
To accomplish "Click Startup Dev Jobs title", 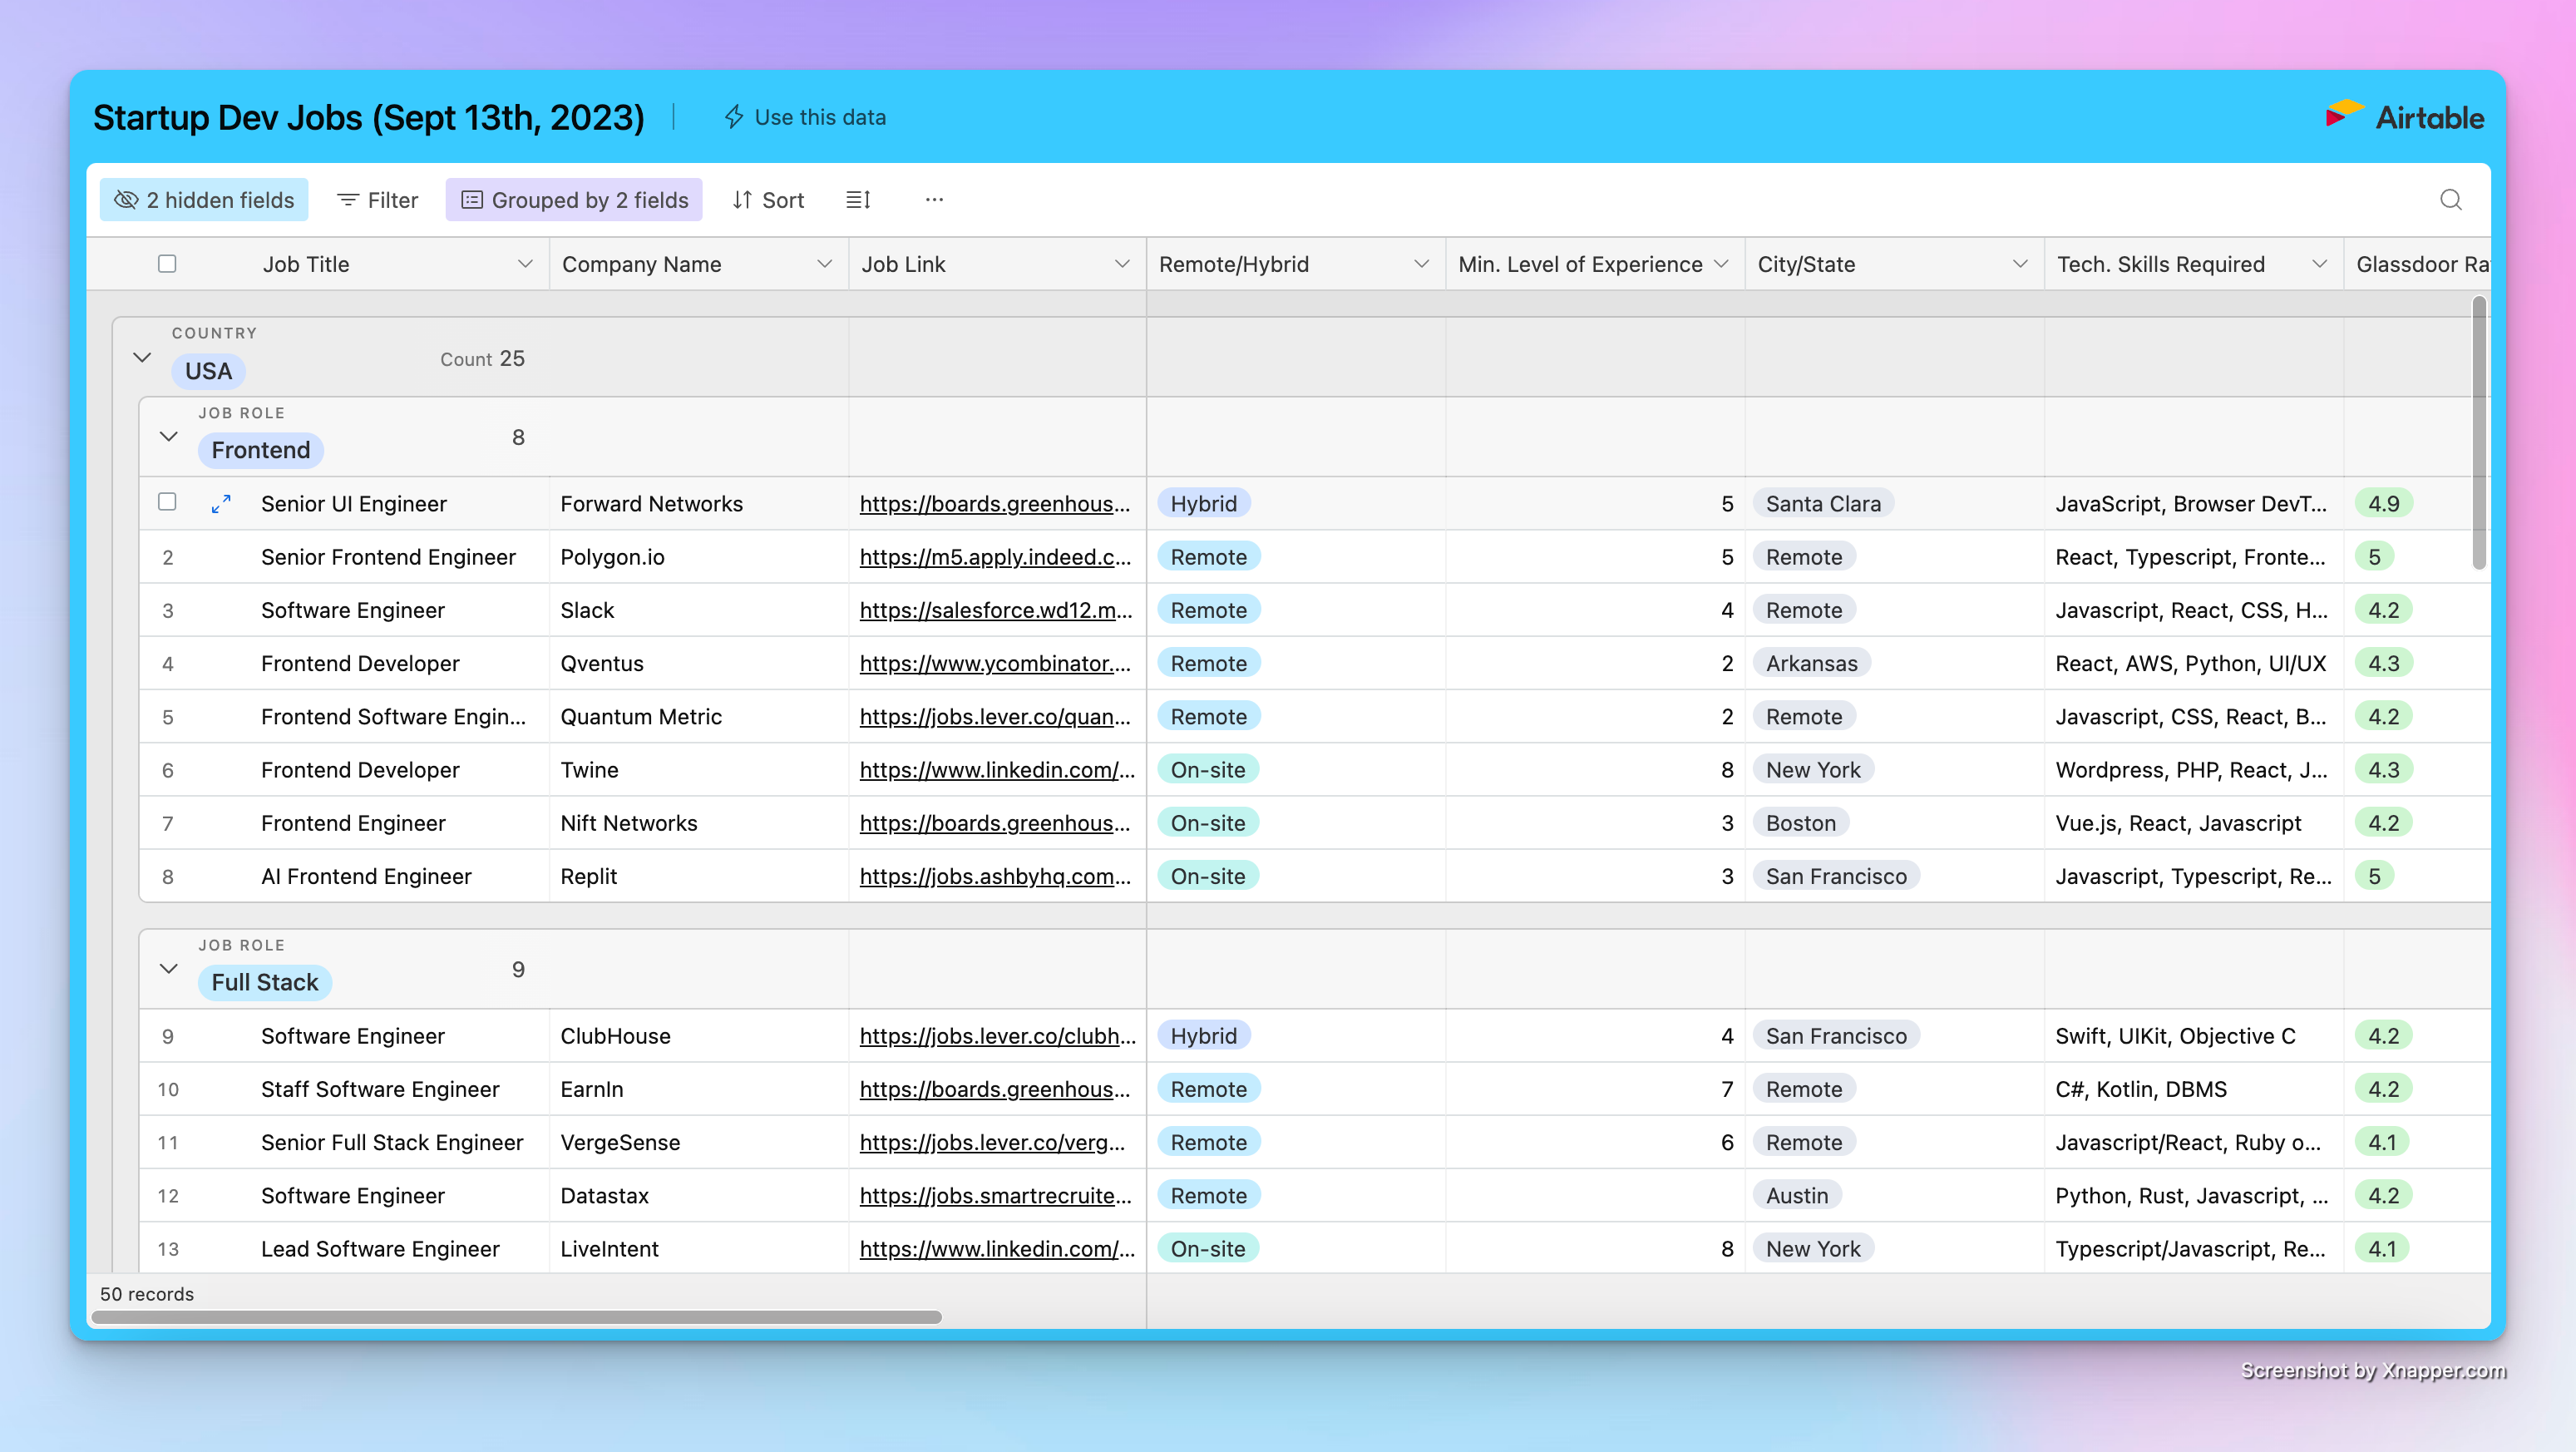I will click(x=368, y=117).
